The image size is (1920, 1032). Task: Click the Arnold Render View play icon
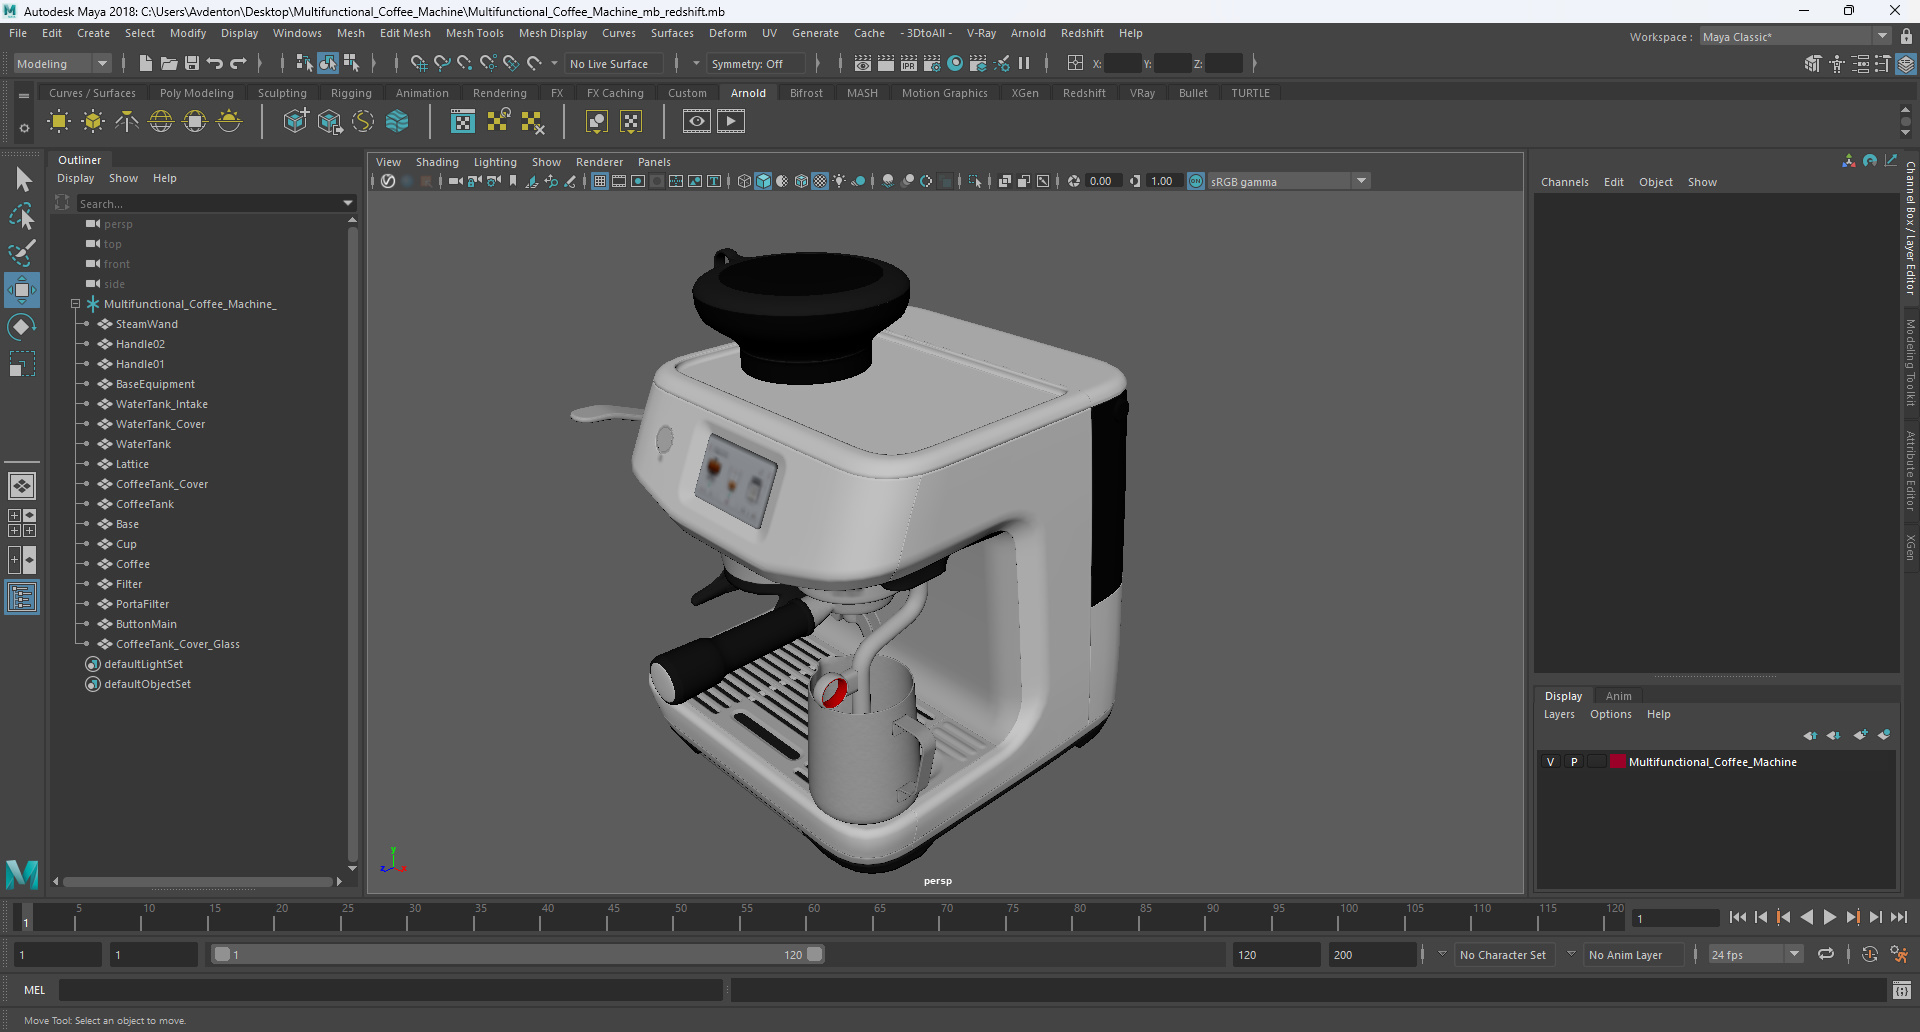pos(731,122)
